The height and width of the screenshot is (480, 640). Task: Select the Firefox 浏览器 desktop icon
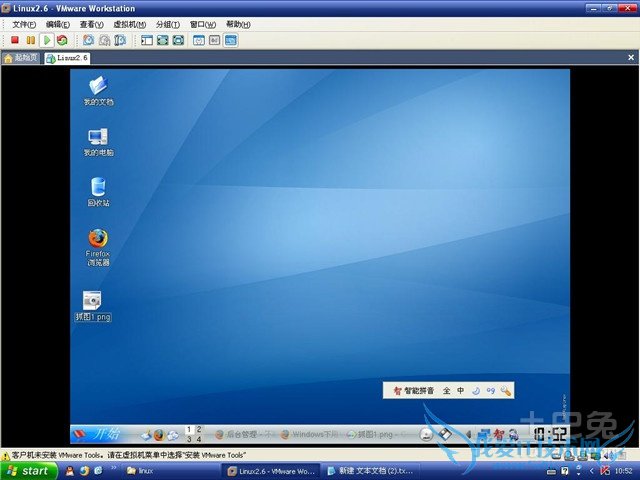pyautogui.click(x=98, y=247)
